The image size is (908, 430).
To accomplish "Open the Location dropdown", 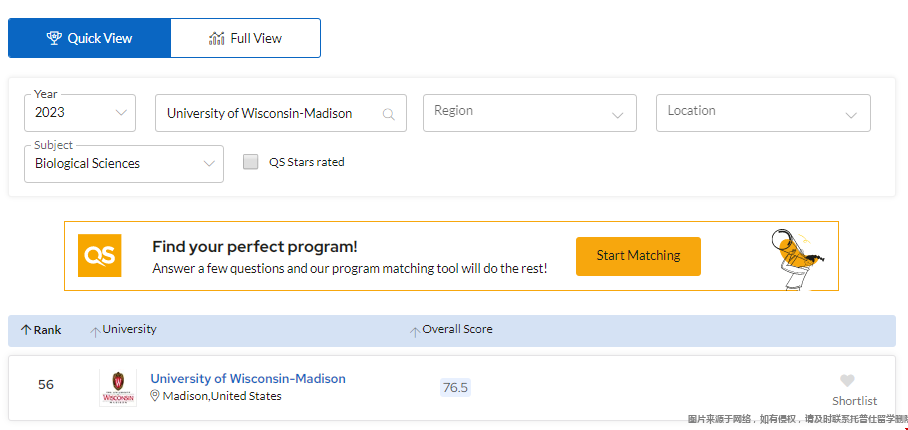I will [762, 113].
